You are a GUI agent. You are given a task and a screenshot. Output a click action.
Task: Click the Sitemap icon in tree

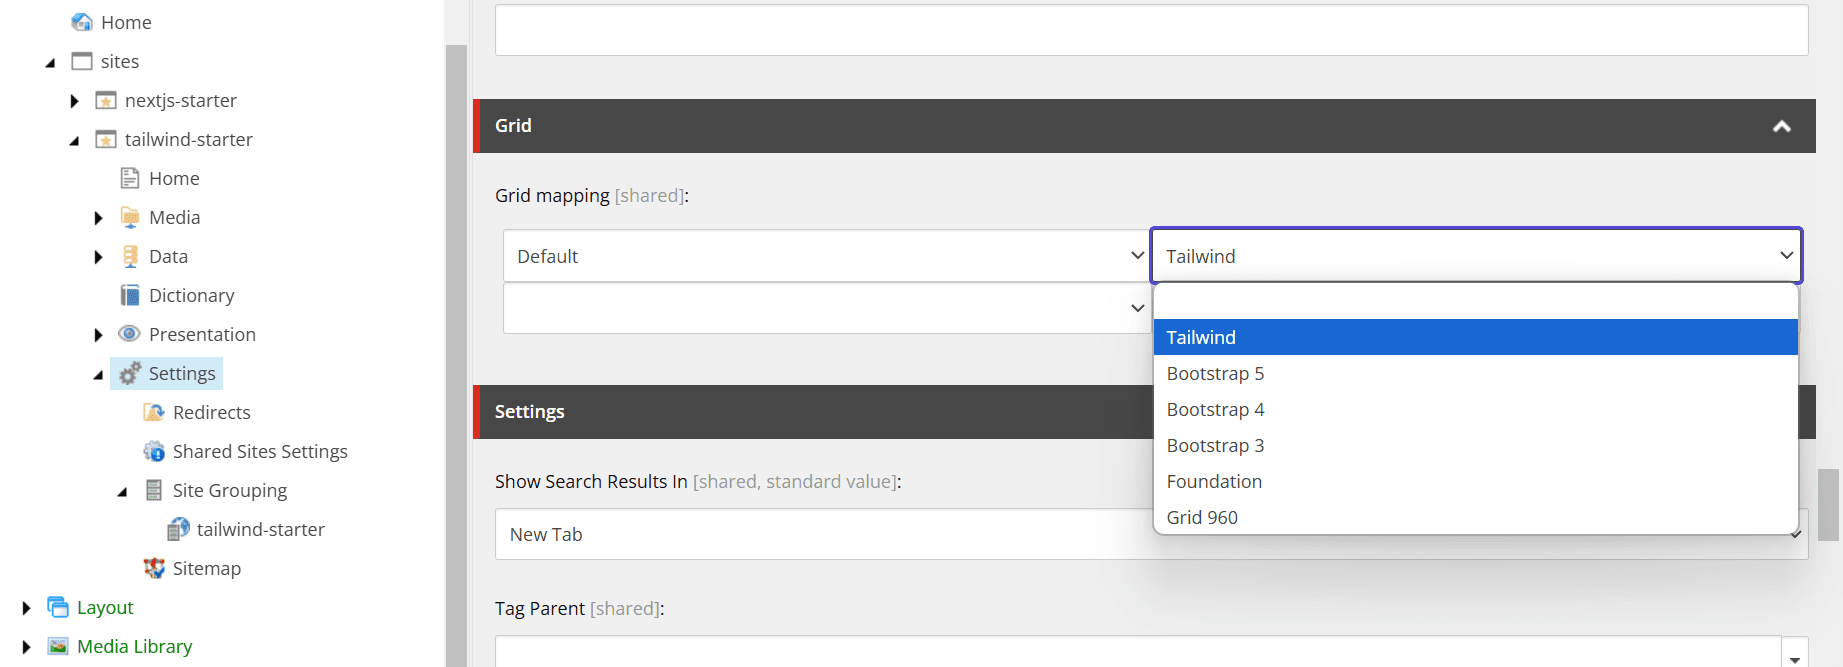tap(154, 568)
